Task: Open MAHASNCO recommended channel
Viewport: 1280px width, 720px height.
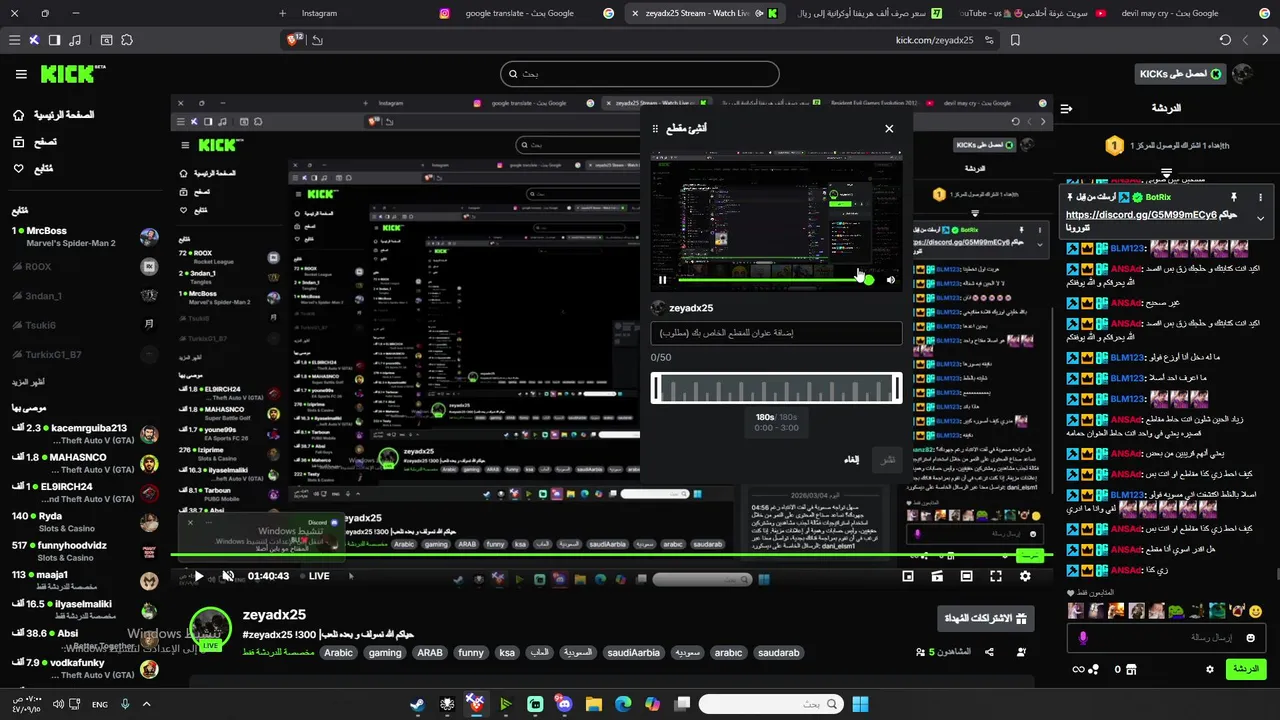Action: coord(85,463)
